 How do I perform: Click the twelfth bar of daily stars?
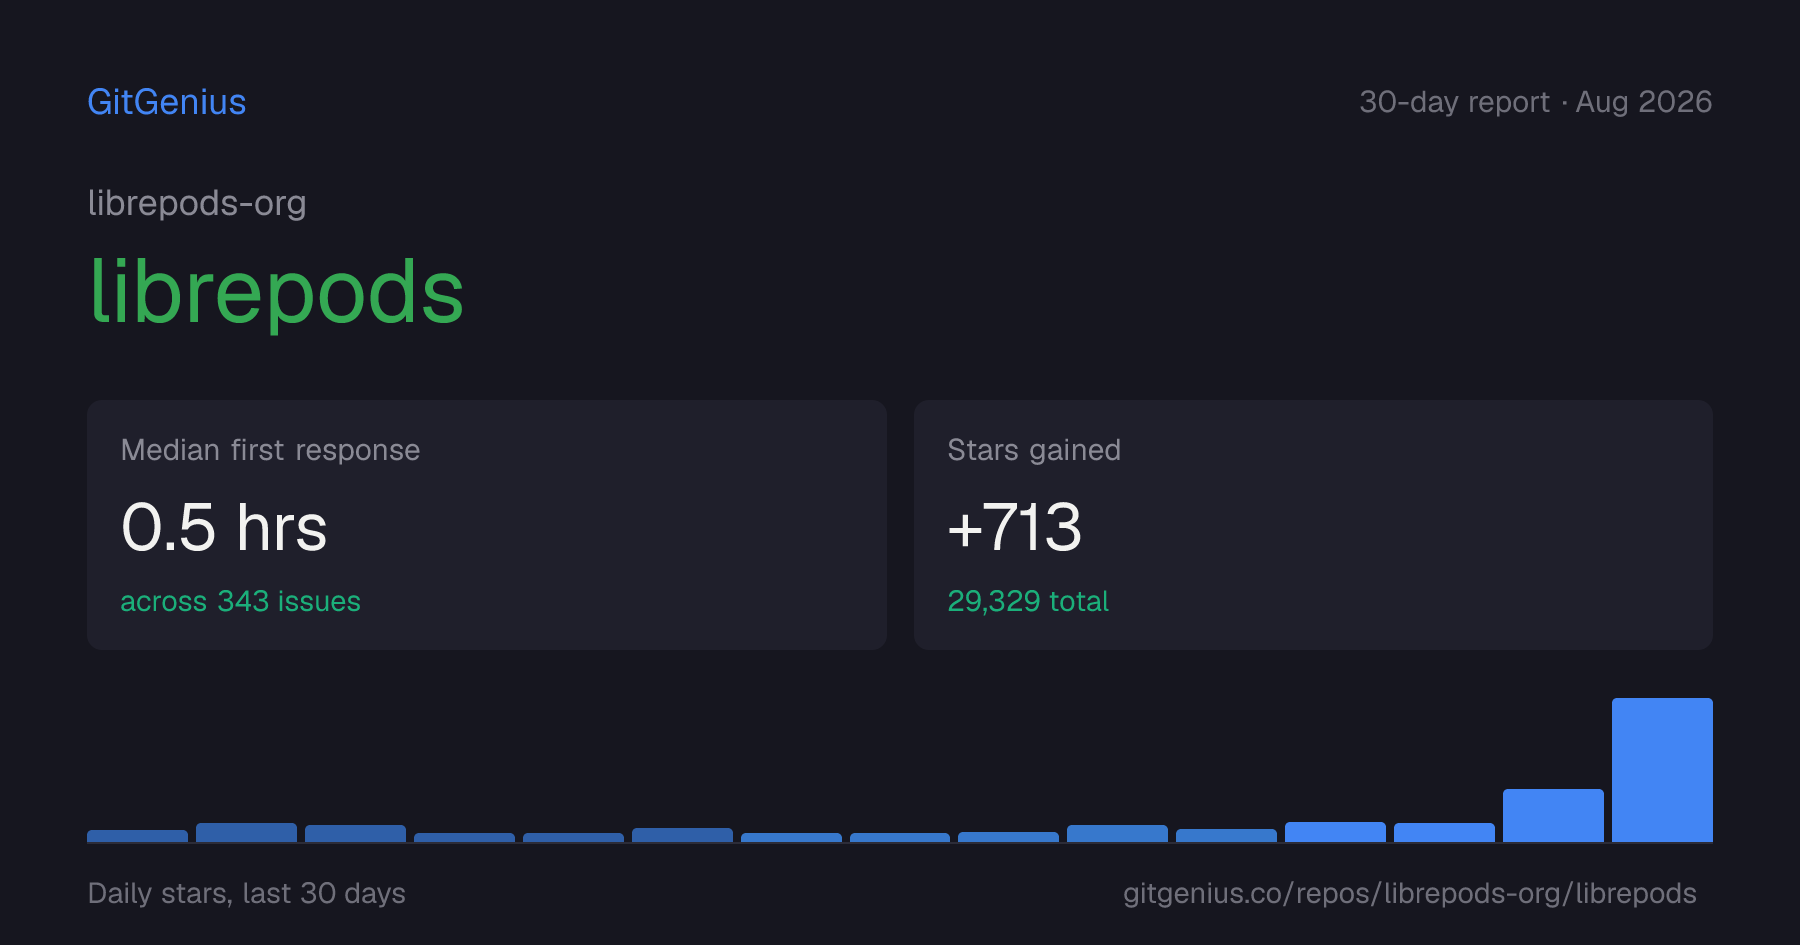pos(1335,832)
